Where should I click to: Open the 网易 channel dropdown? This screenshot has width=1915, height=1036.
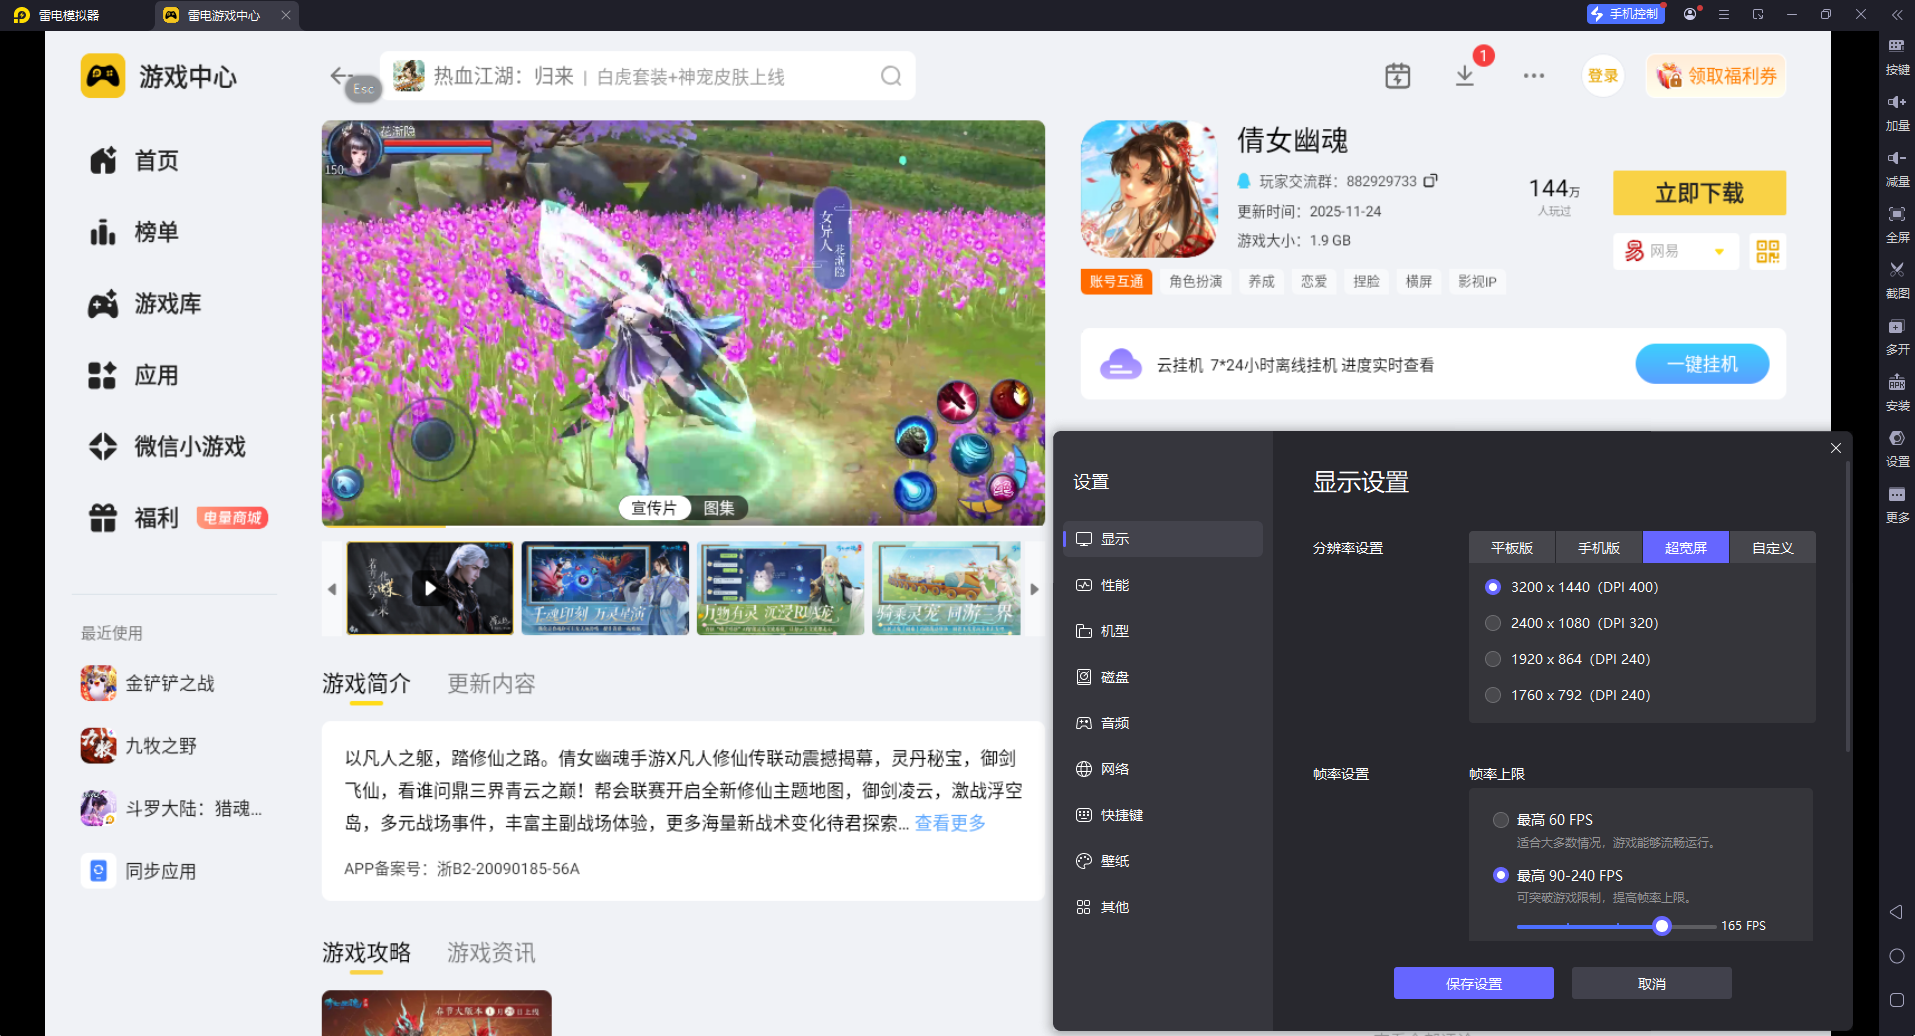click(1676, 251)
